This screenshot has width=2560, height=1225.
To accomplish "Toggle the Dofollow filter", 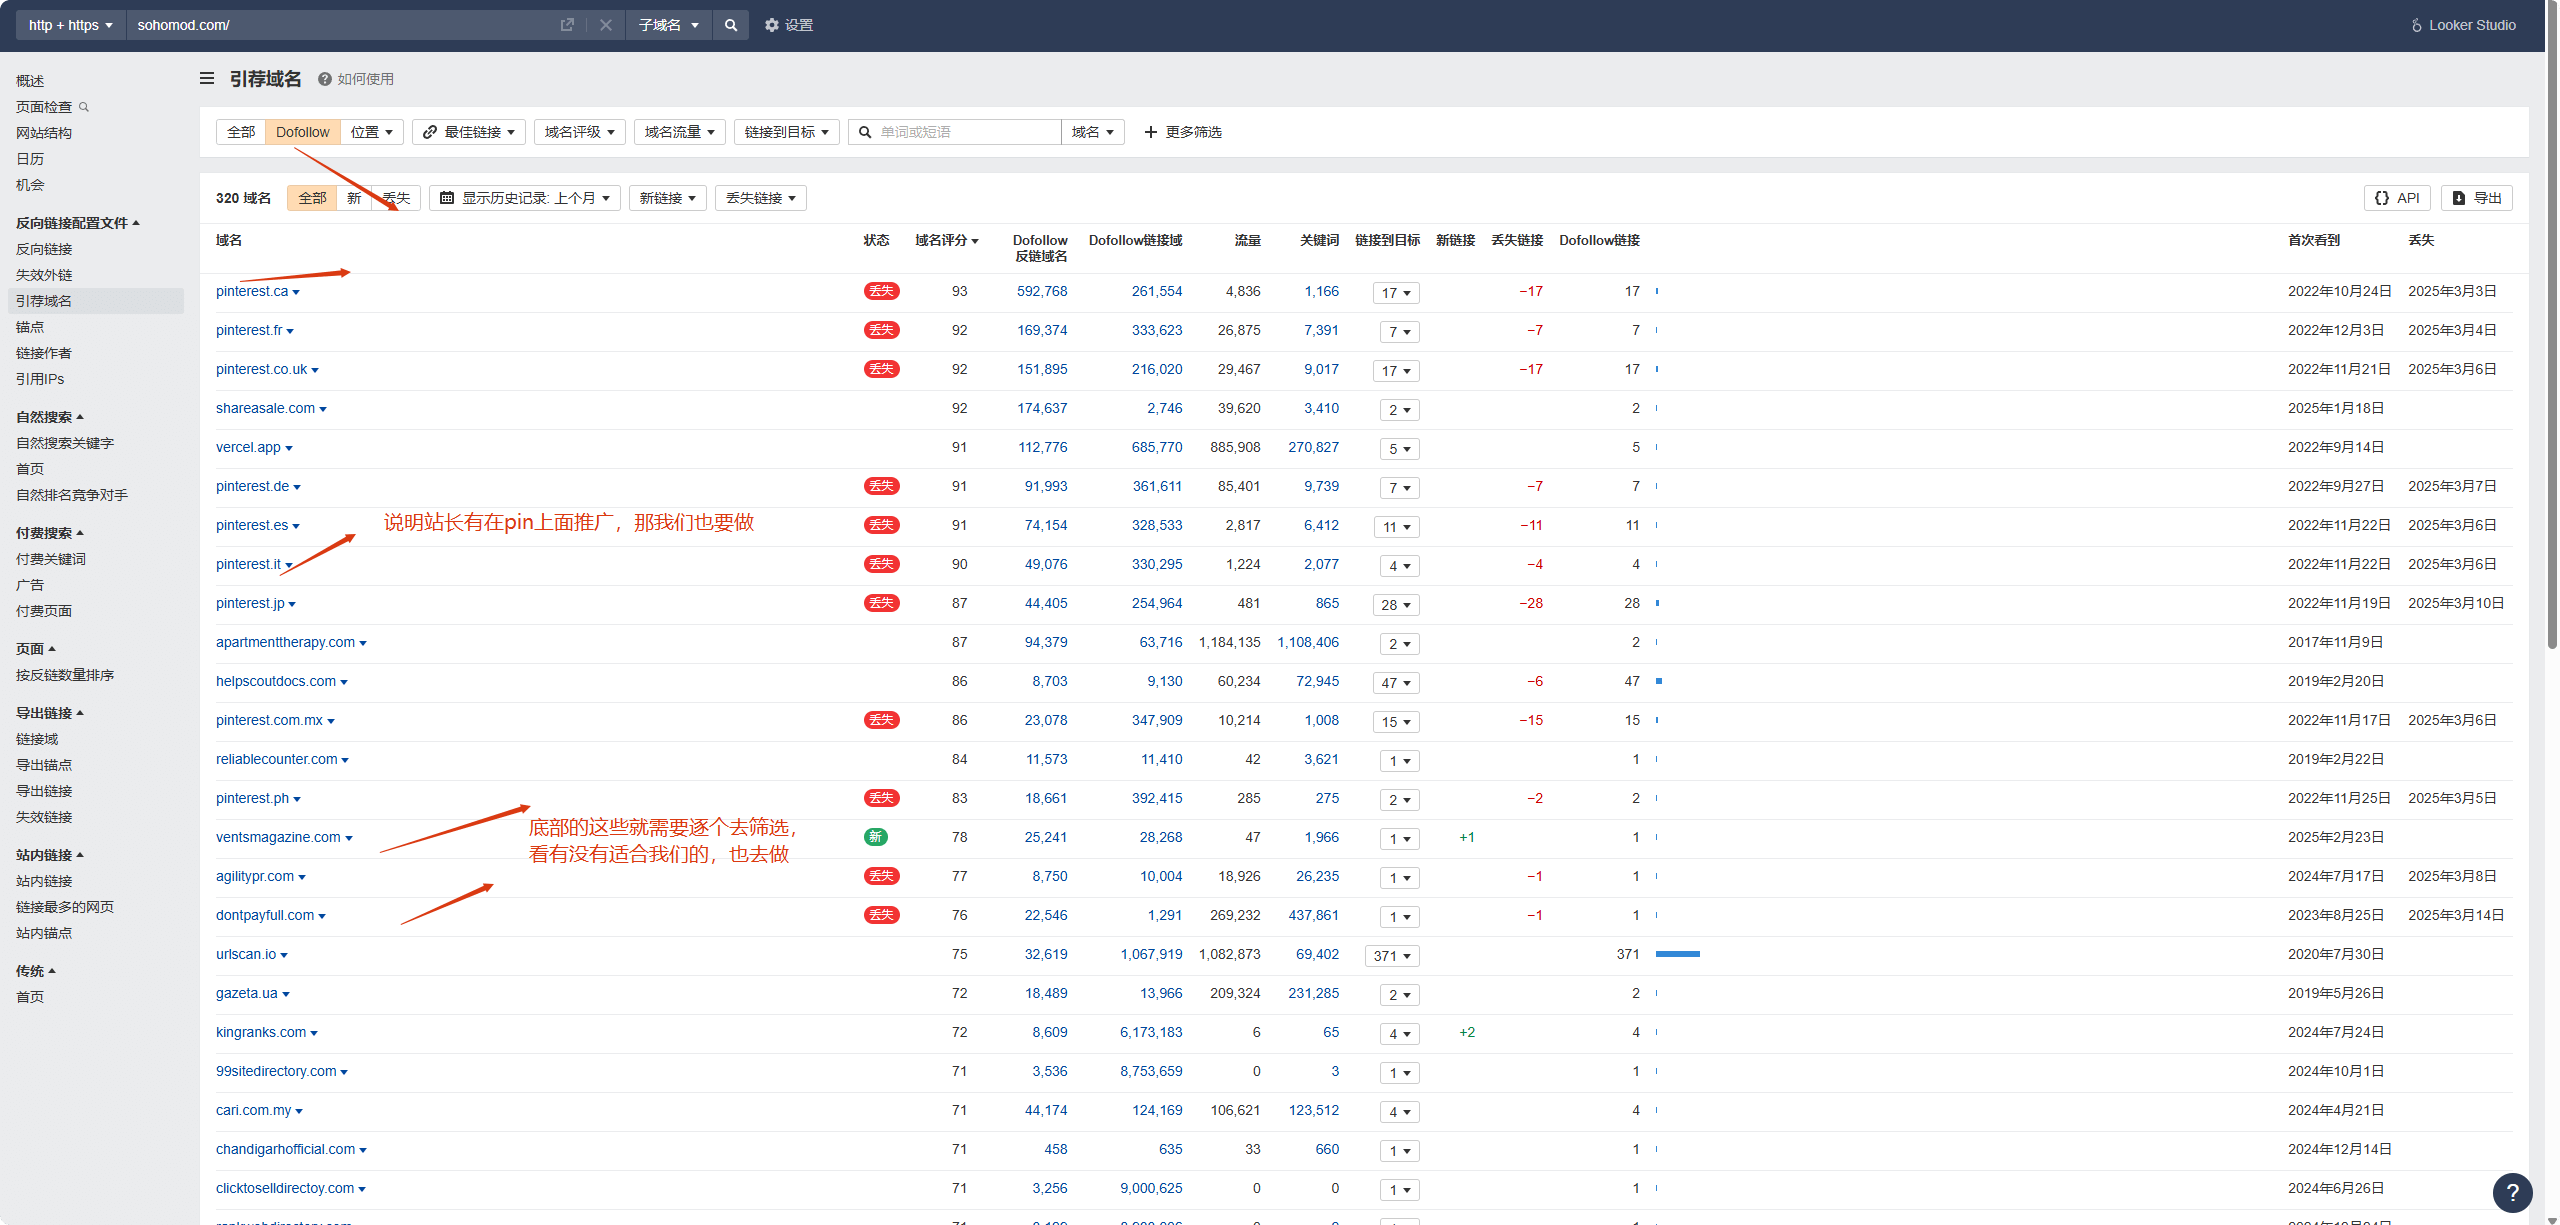I will 302,131.
